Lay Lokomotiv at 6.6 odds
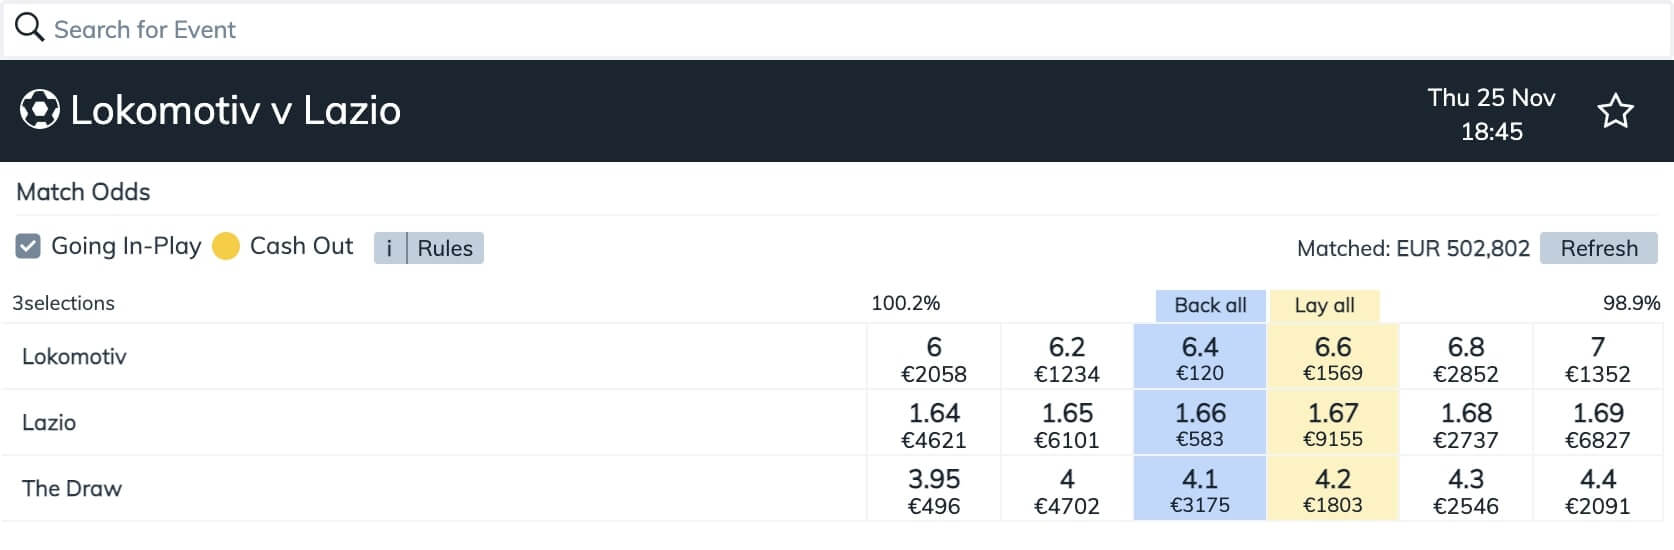Screen dimensions: 1674x550 point(1333,357)
